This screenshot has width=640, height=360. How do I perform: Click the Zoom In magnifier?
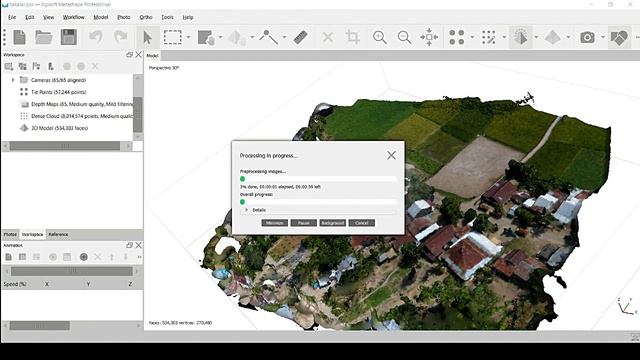[x=380, y=37]
